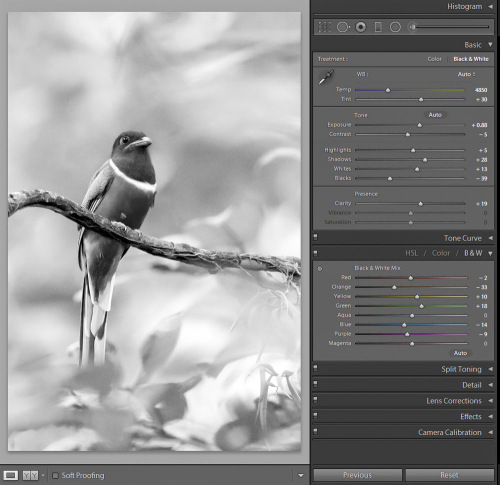
Task: Click the Orange B&W mix slider handle
Action: (394, 287)
